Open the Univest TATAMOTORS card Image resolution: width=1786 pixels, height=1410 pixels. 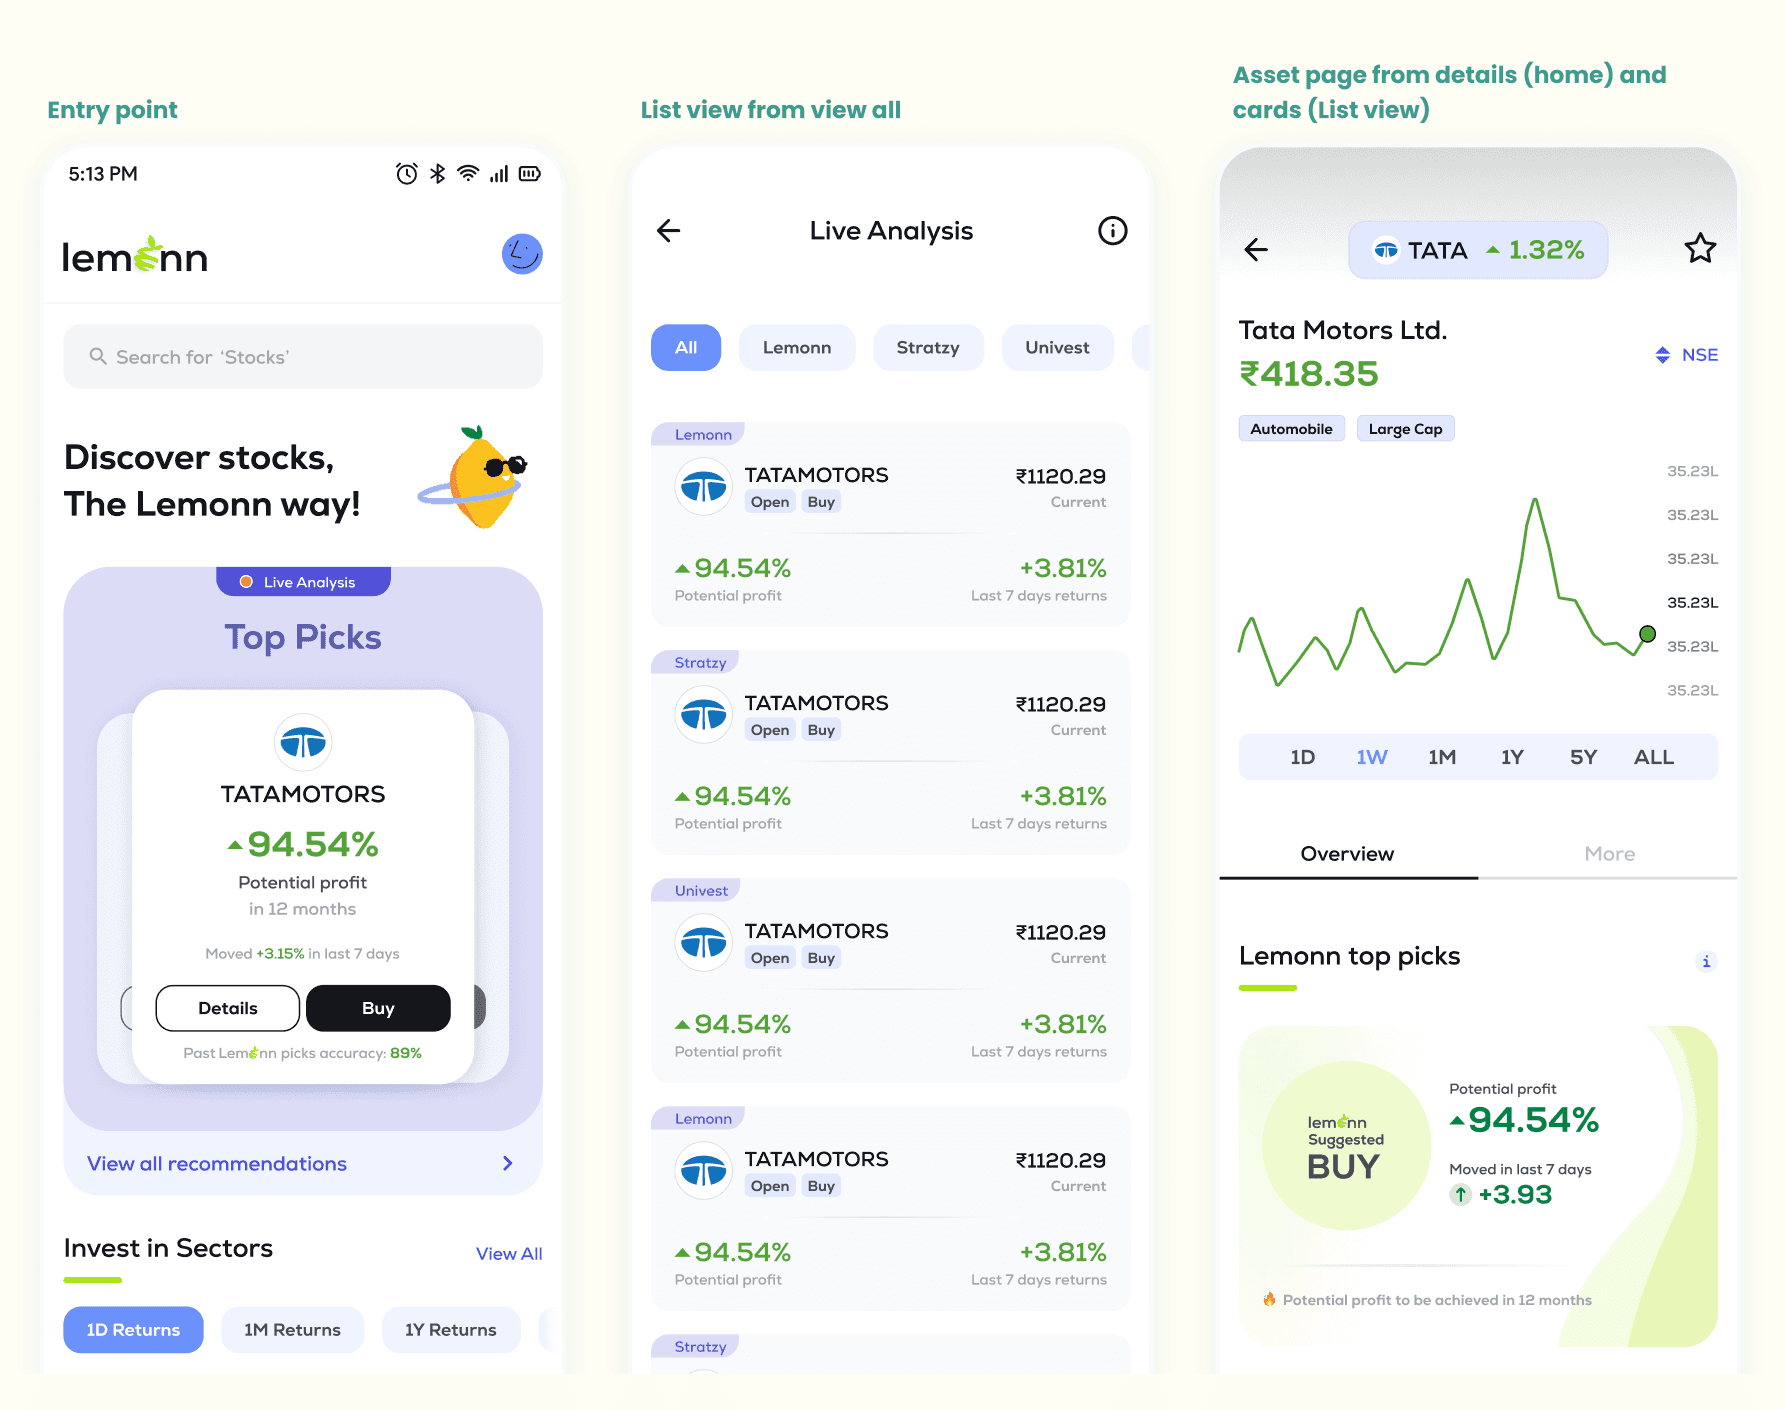pyautogui.click(x=890, y=981)
